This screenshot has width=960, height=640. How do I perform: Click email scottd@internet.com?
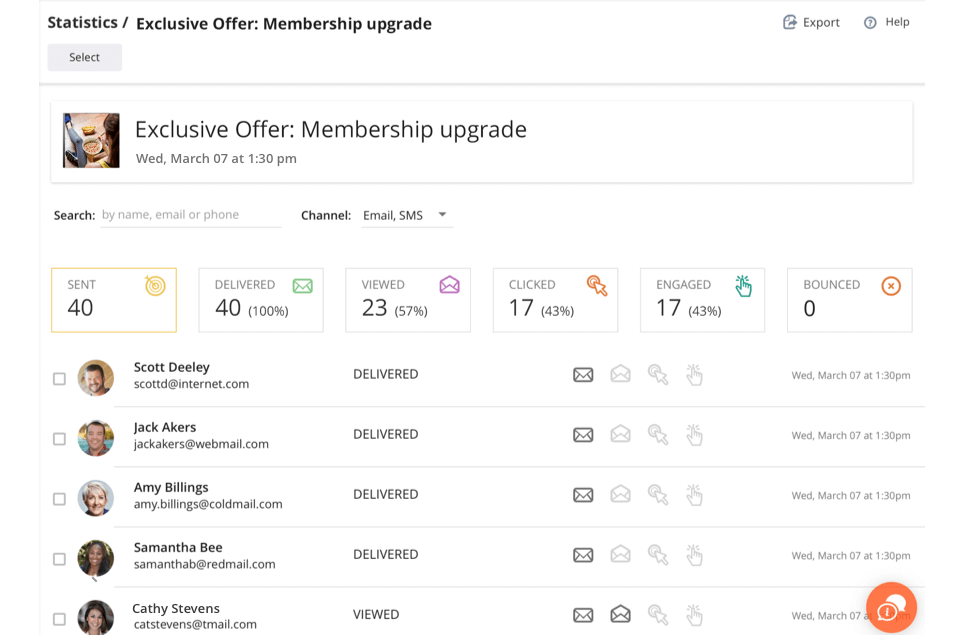click(192, 384)
